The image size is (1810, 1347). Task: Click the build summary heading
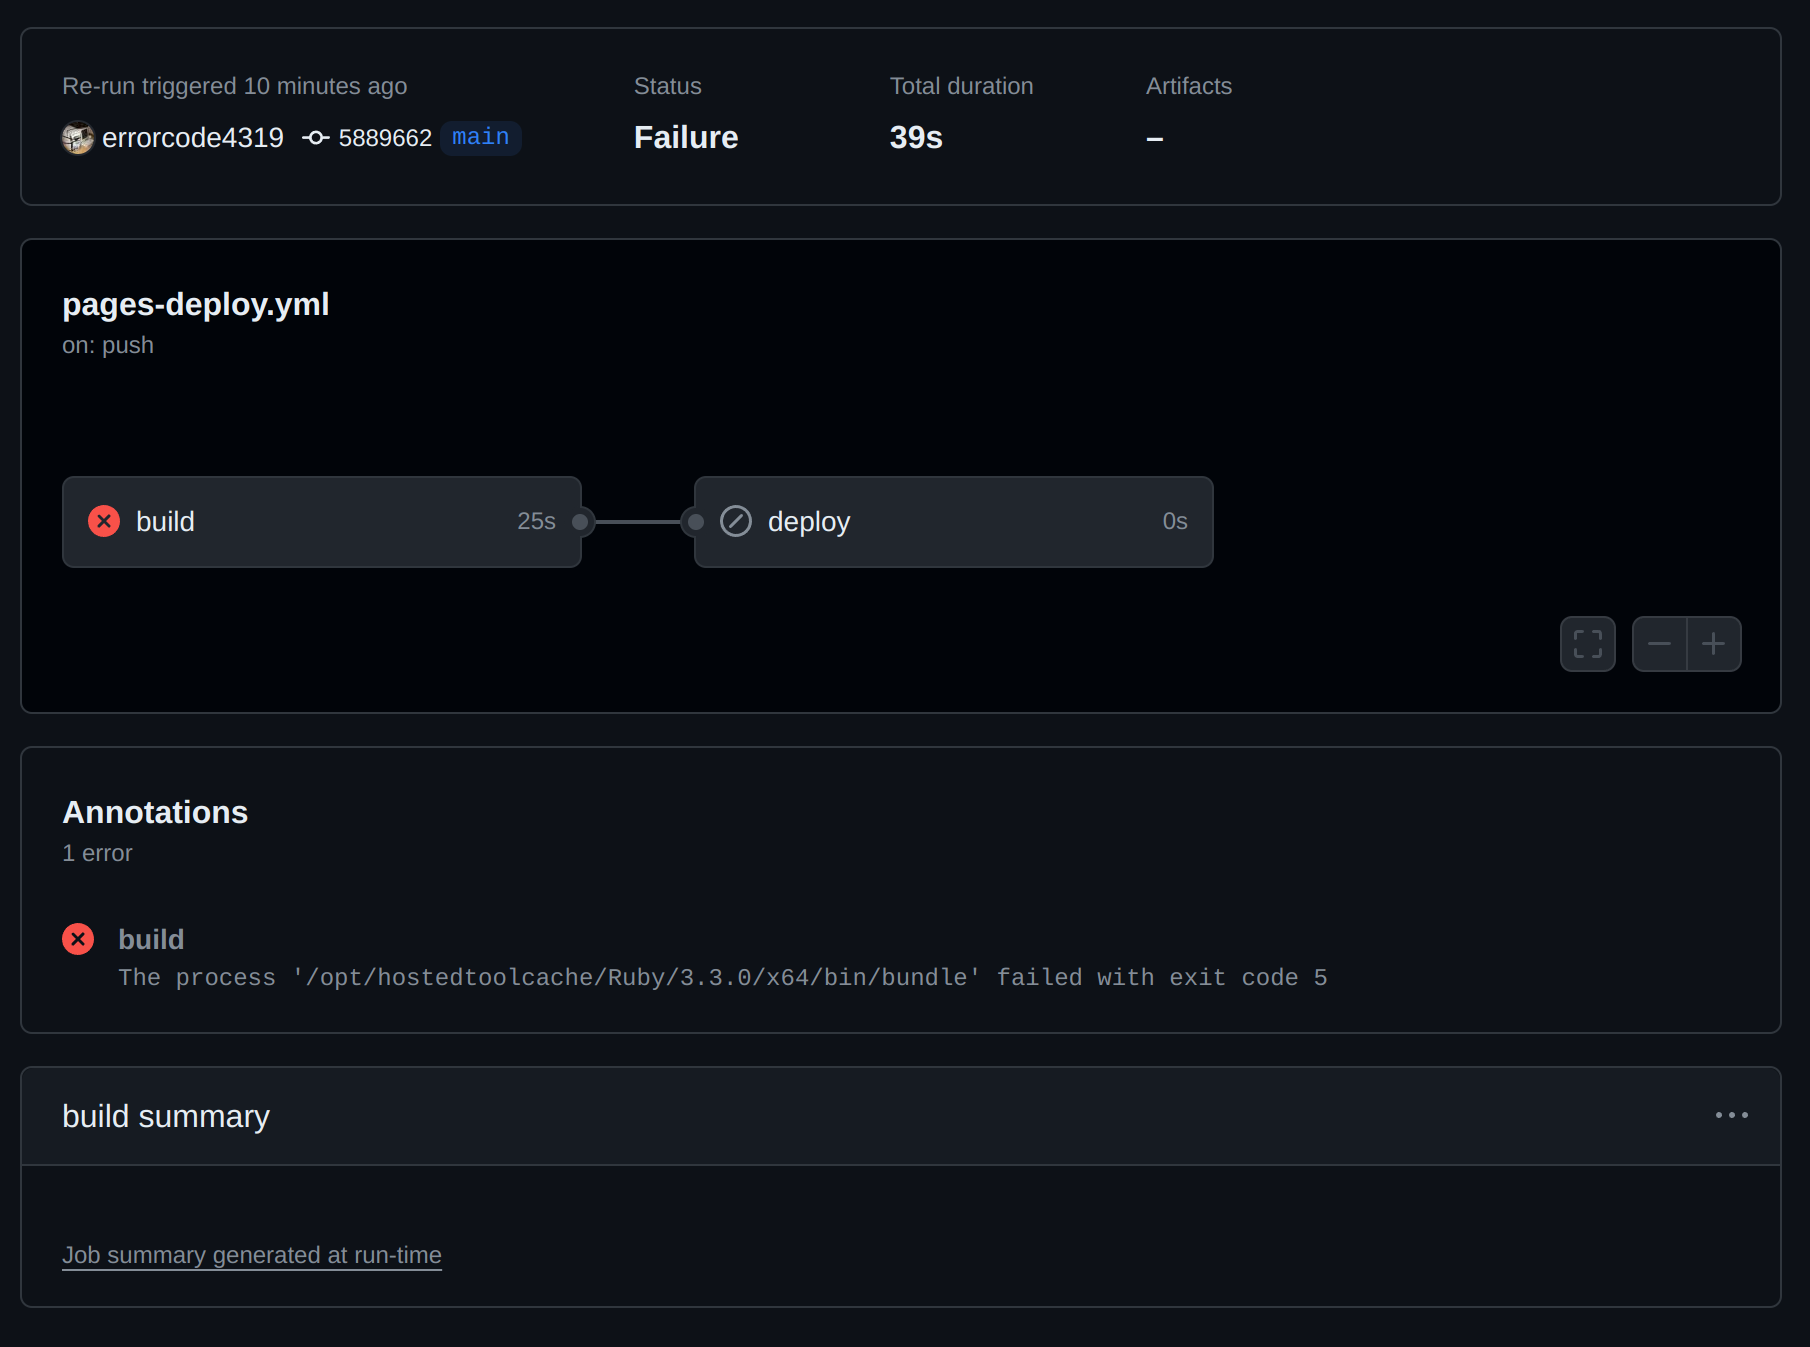tap(166, 1116)
